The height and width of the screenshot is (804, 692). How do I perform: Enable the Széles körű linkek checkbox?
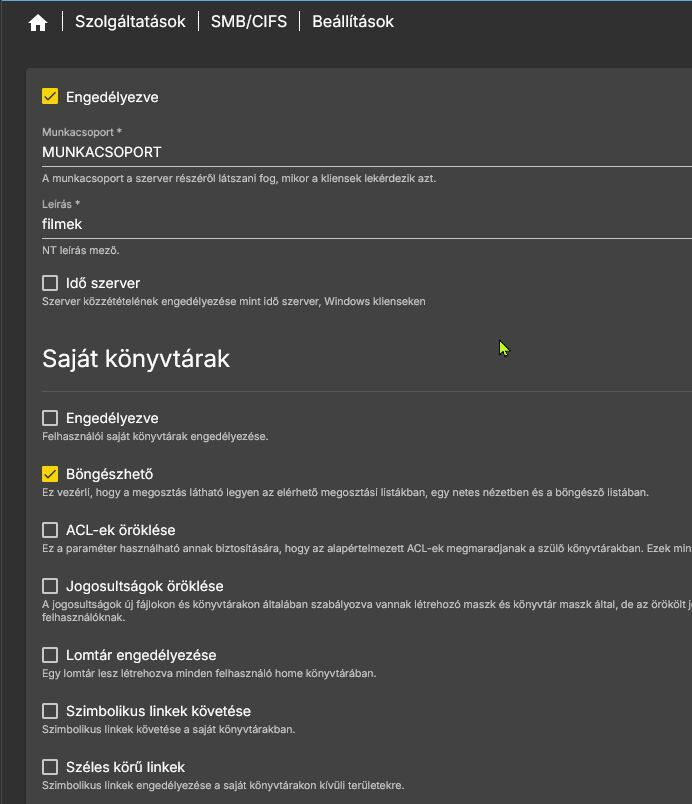click(x=50, y=767)
